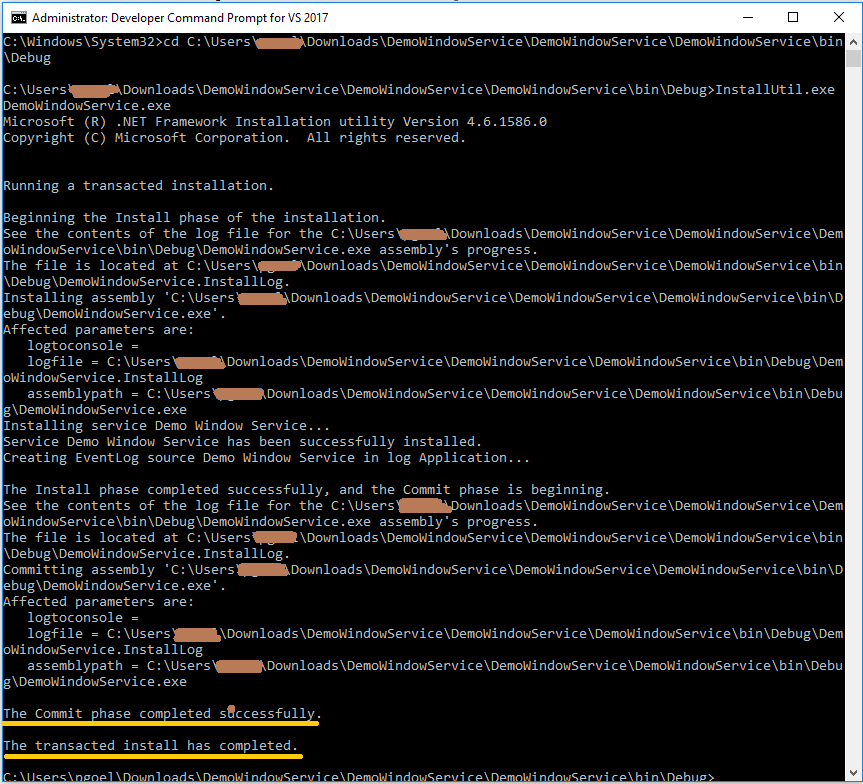Screen dimensions: 863x784
Task: Click below the scrollbar thumb to page down
Action: click(853, 400)
